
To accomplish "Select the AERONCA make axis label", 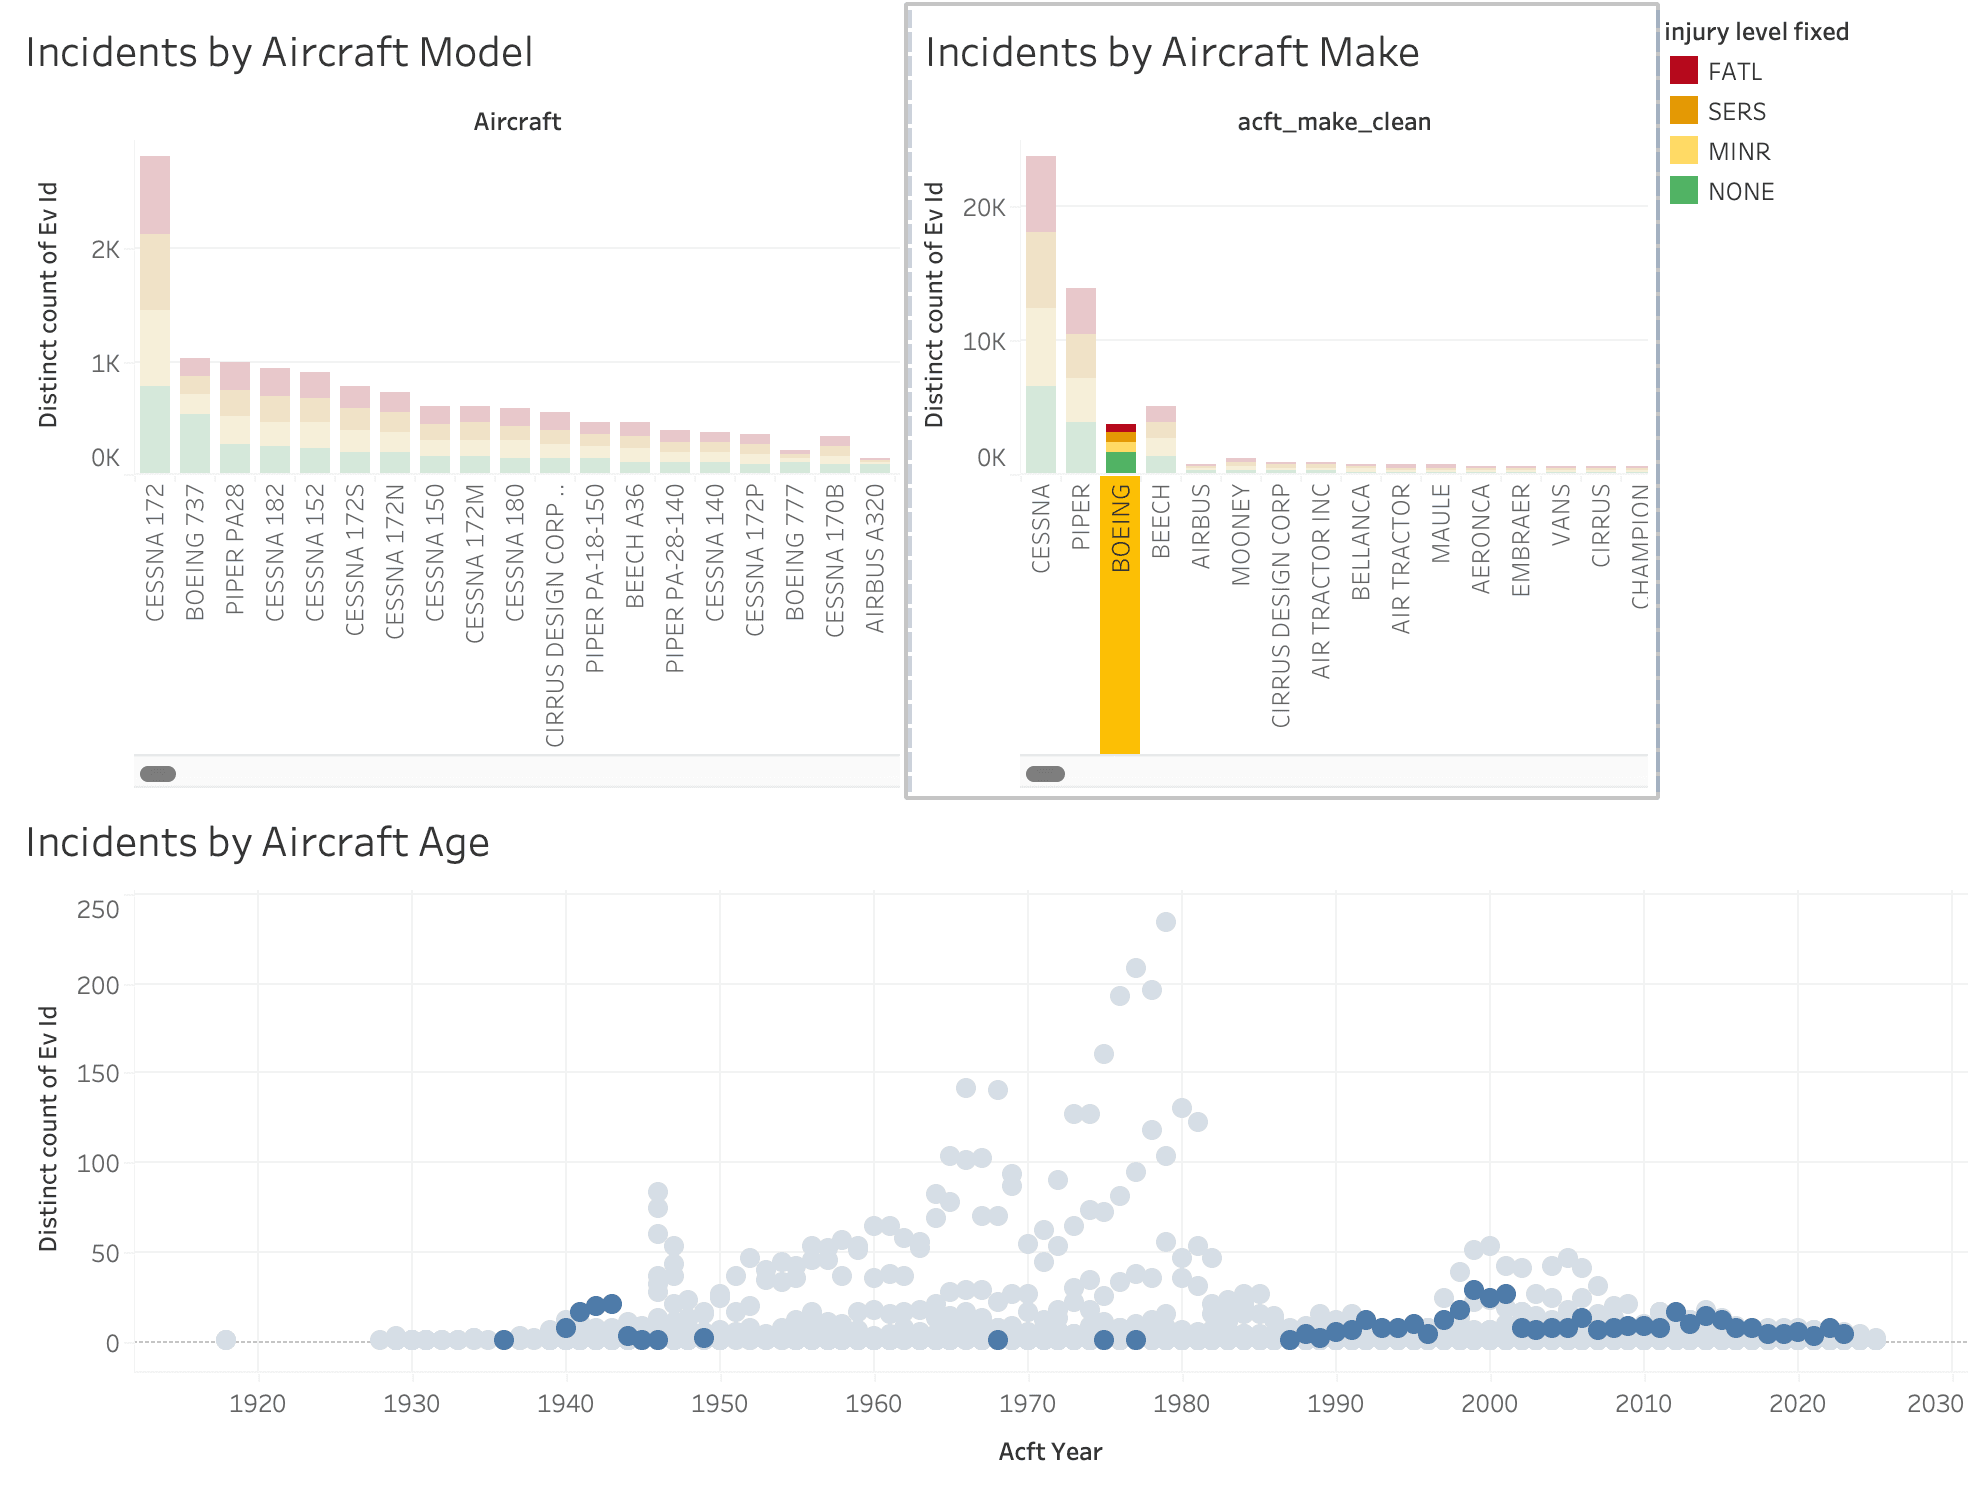I will tap(1481, 539).
